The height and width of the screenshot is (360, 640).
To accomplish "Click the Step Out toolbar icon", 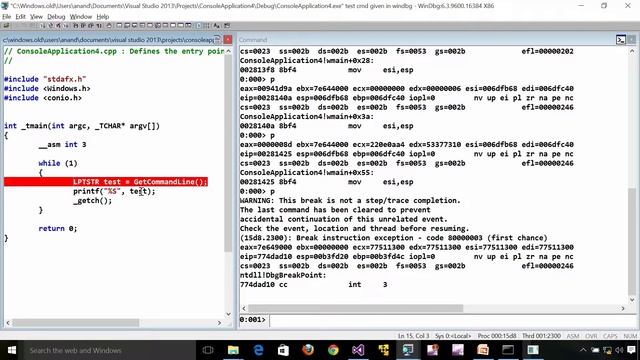I will [x=91, y=26].
